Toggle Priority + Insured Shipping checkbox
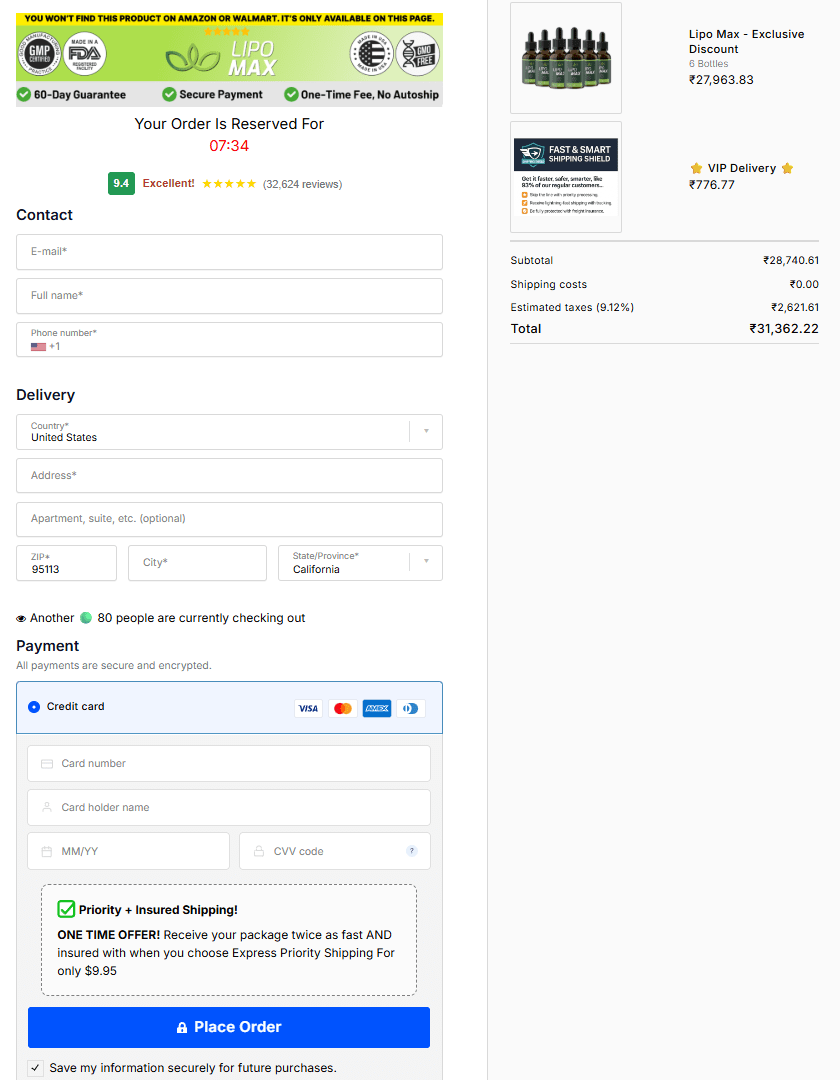The width and height of the screenshot is (840, 1080). (66, 909)
